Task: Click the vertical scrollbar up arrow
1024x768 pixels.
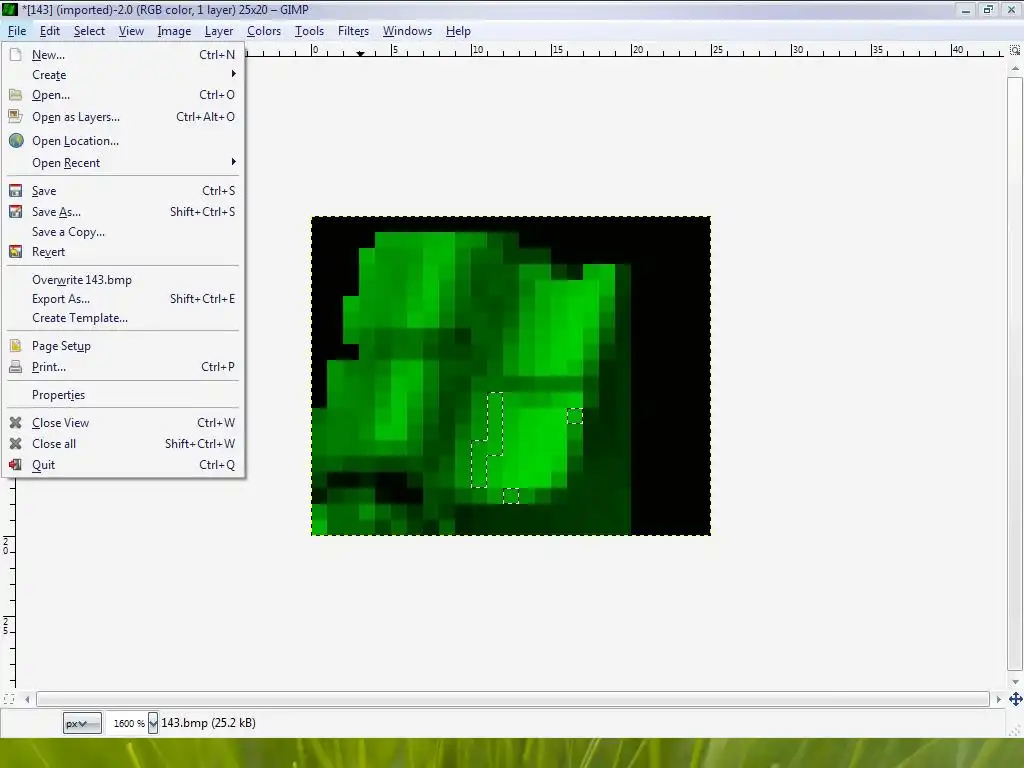Action: (1014, 67)
